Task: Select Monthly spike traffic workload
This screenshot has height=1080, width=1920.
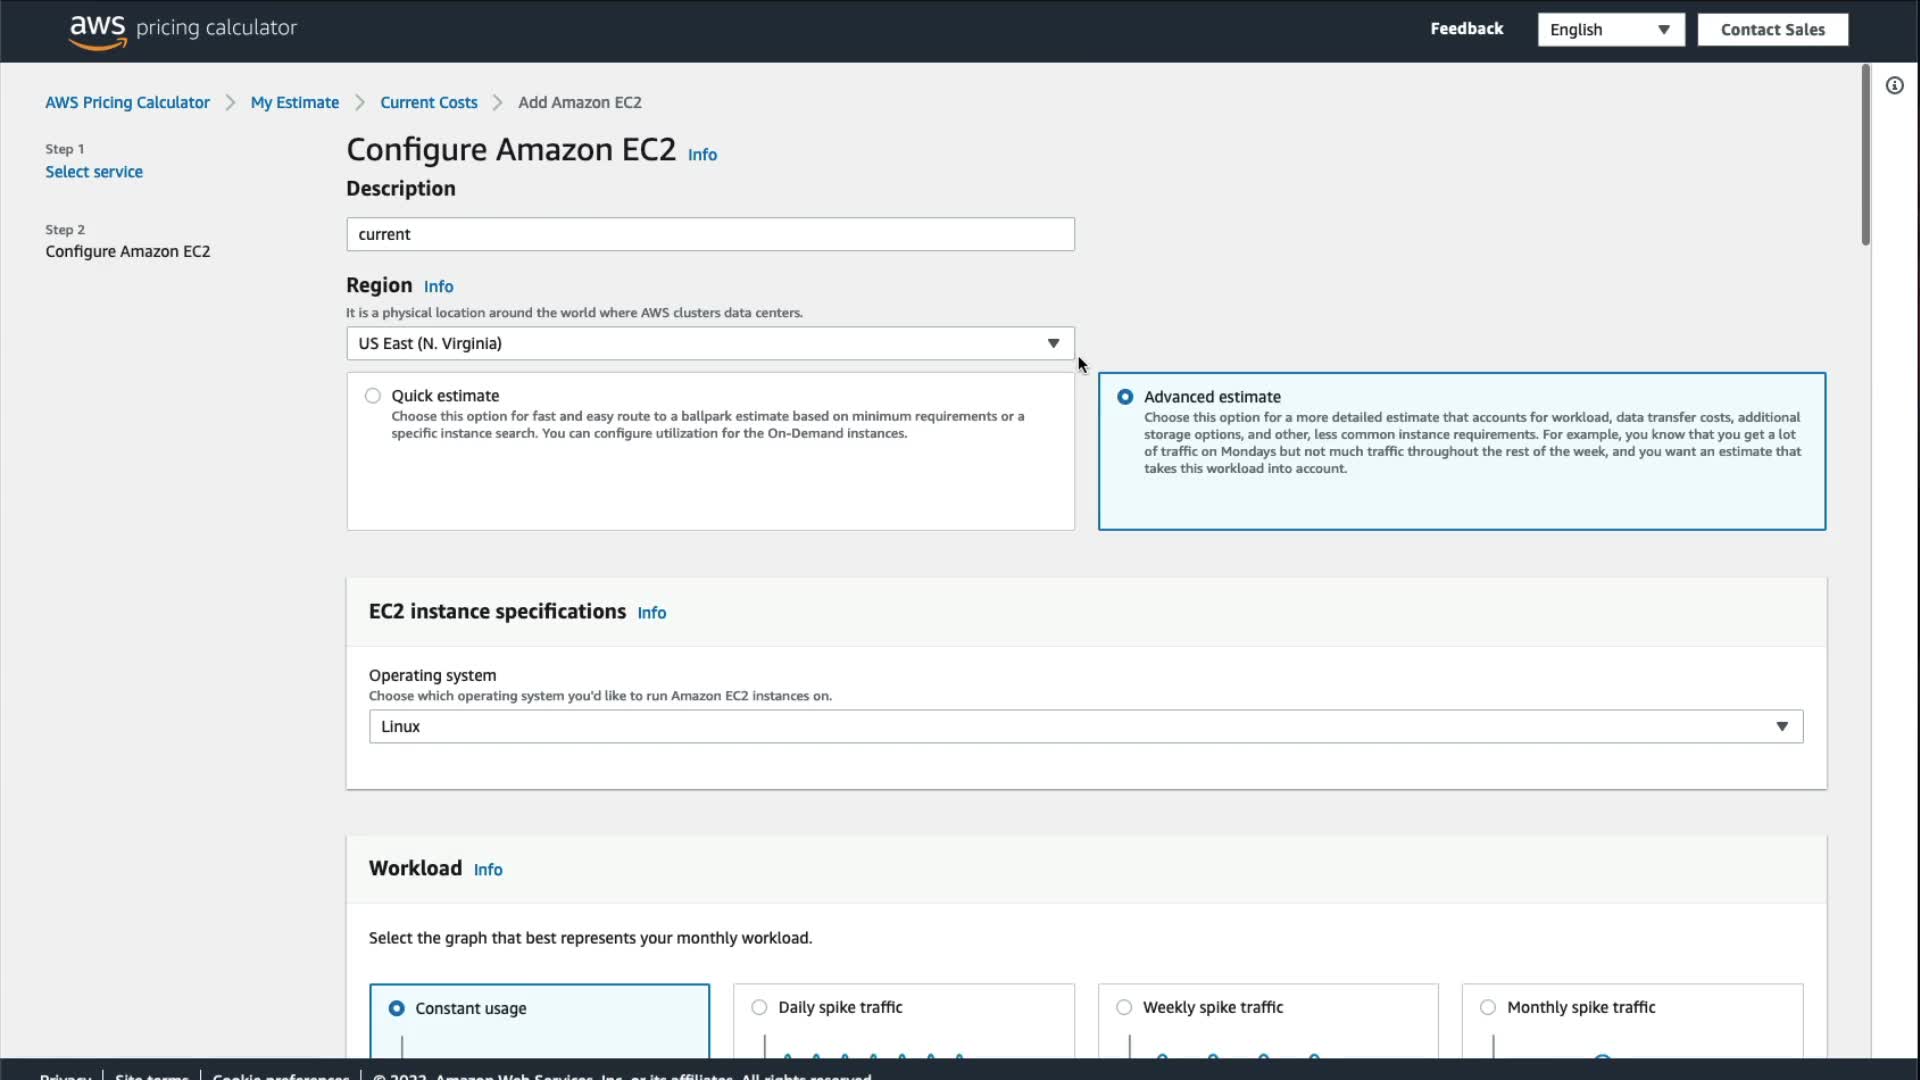Action: [x=1488, y=1007]
